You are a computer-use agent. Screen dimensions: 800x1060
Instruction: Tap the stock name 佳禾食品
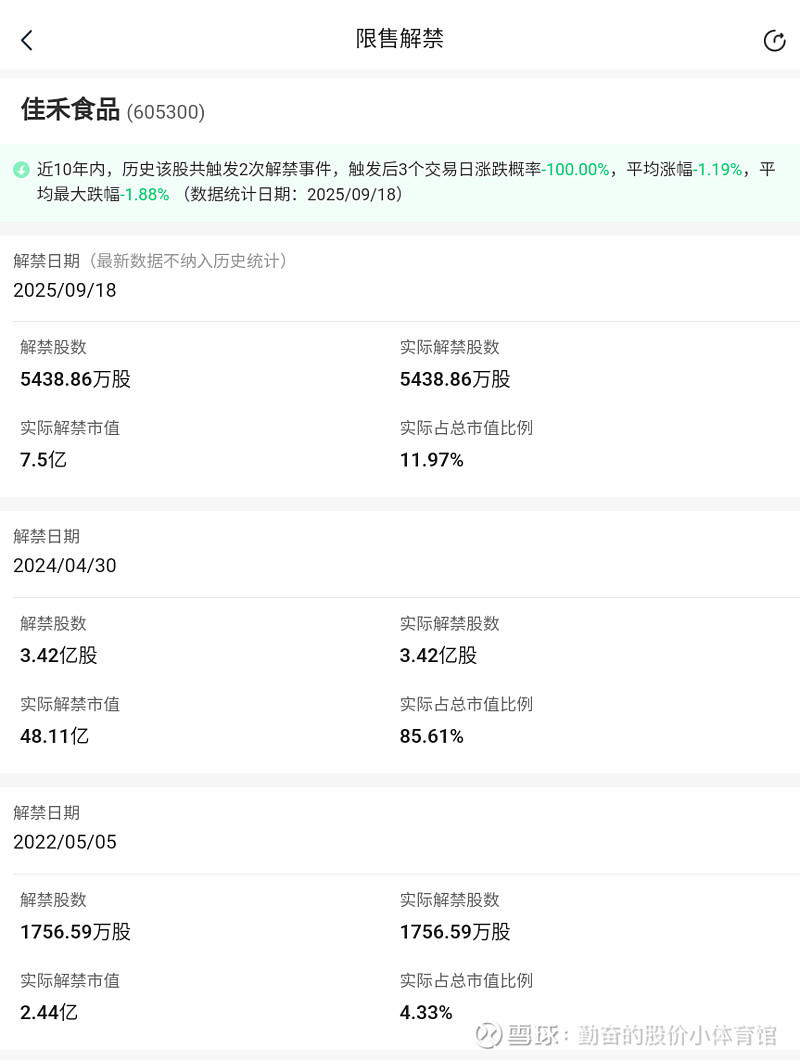pos(70,110)
